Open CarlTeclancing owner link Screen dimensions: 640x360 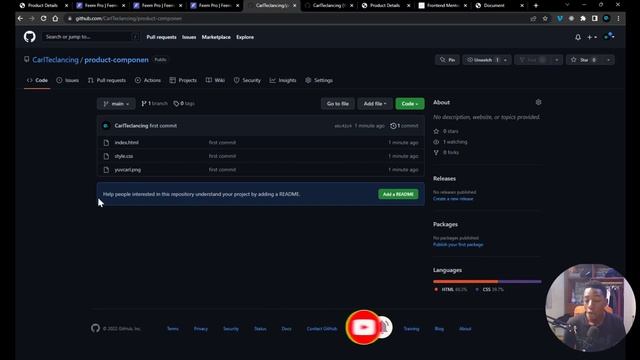[56, 60]
